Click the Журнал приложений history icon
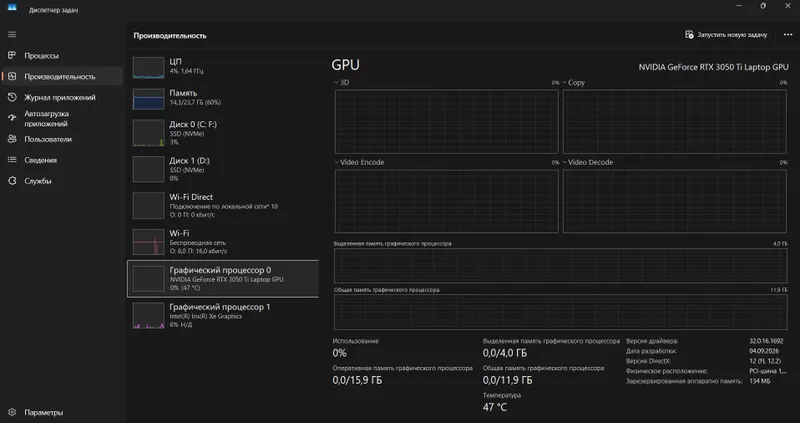The image size is (800, 423). tap(12, 97)
